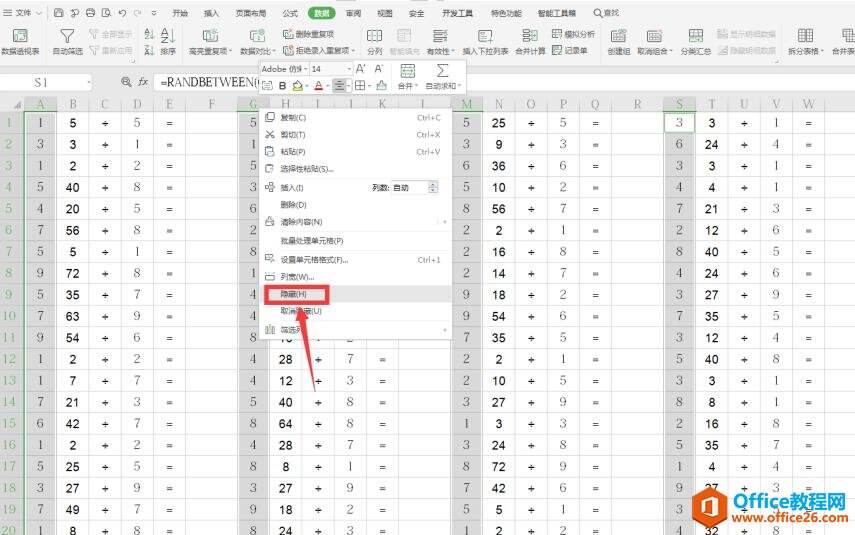The height and width of the screenshot is (535, 855).
Task: Open the 拆分表格 split table dropdown
Action: coord(805,42)
